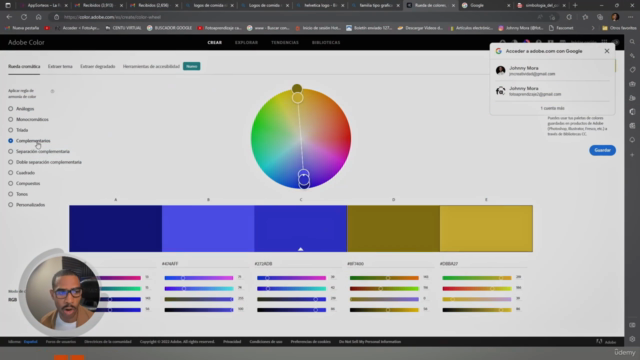
Task: Open the Extraer degradado tab
Action: (x=98, y=67)
